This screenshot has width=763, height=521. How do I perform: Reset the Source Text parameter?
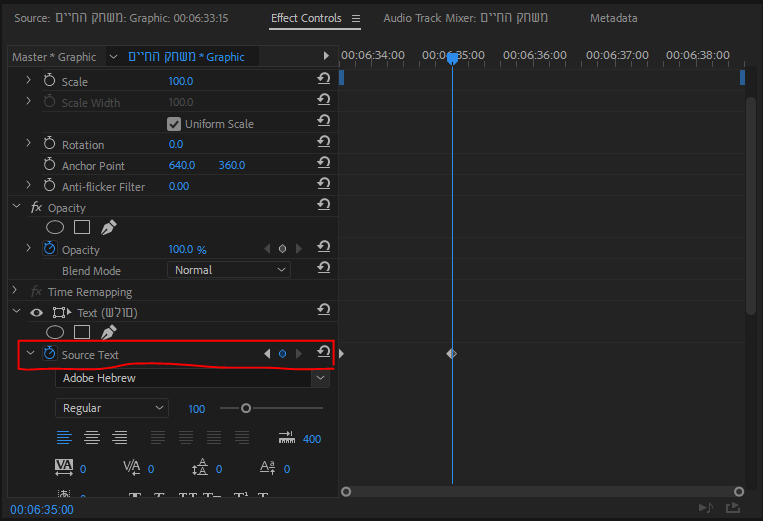pyautogui.click(x=324, y=351)
